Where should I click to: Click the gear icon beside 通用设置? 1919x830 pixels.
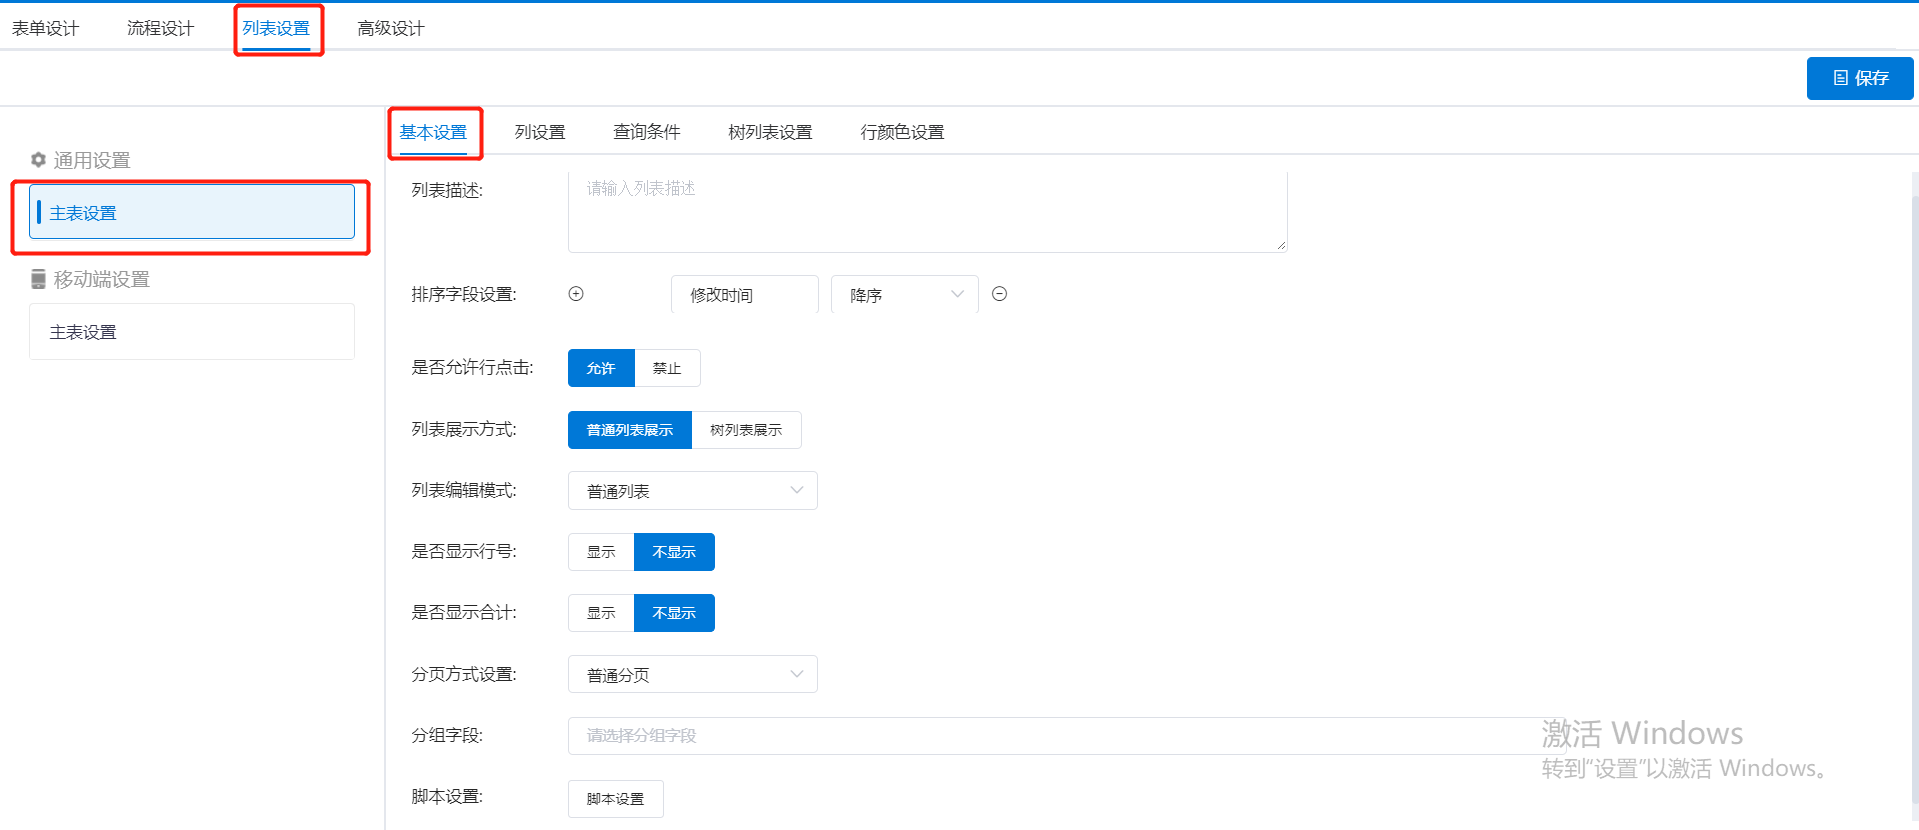[38, 160]
